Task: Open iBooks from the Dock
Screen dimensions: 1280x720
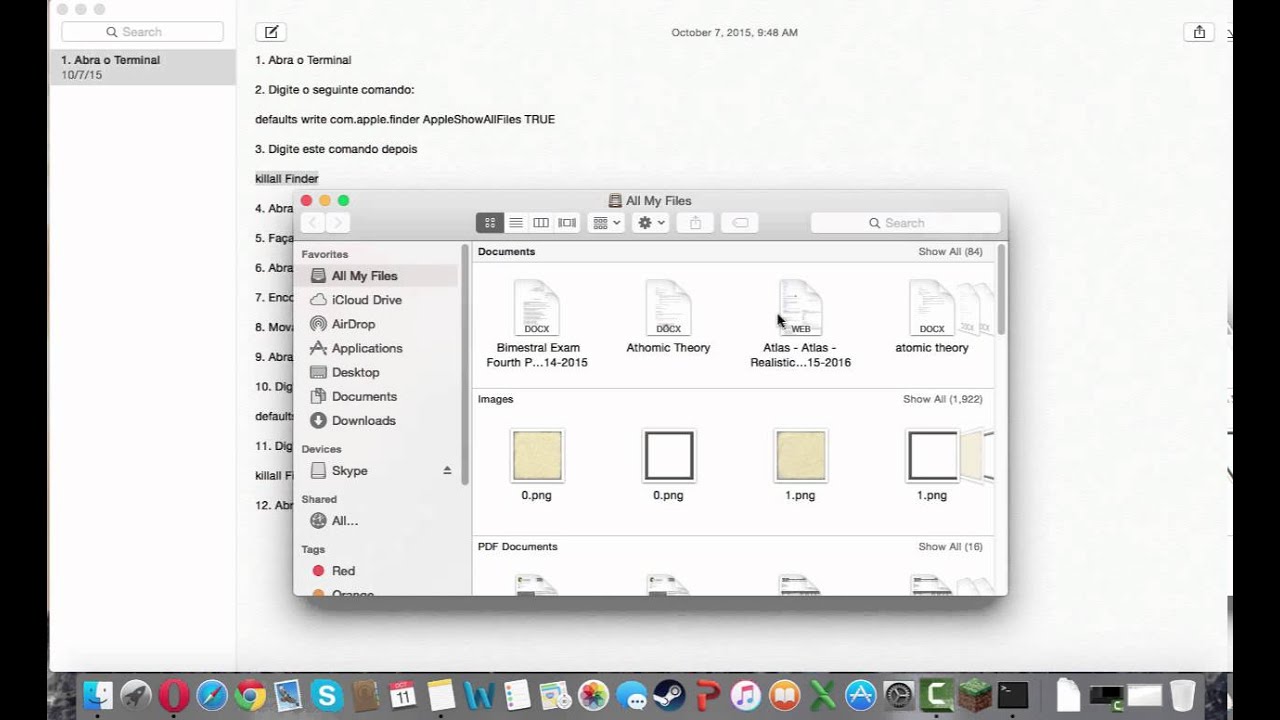Action: [x=784, y=695]
